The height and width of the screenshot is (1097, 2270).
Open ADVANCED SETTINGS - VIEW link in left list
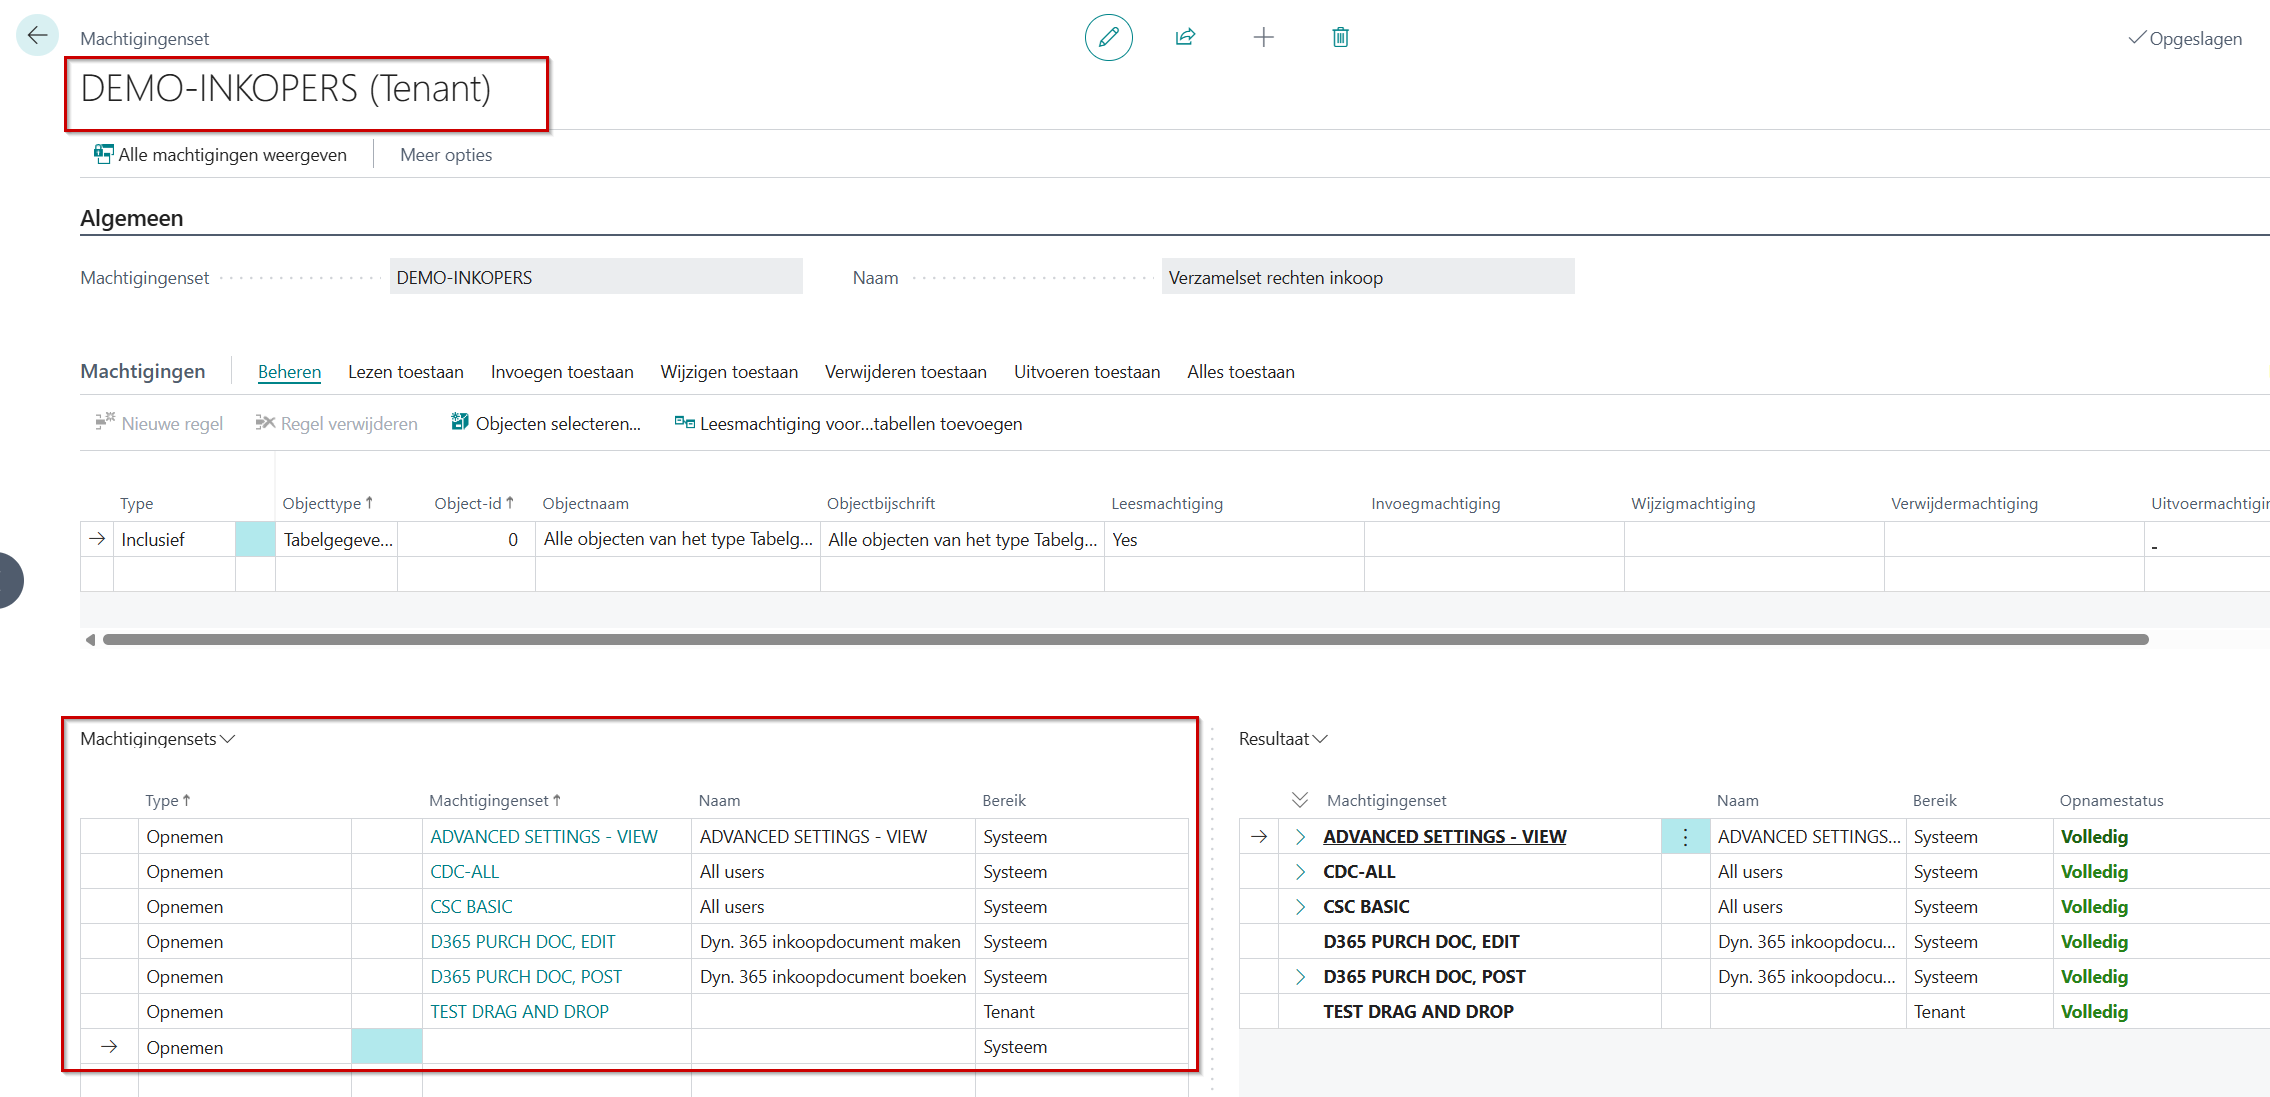[544, 837]
